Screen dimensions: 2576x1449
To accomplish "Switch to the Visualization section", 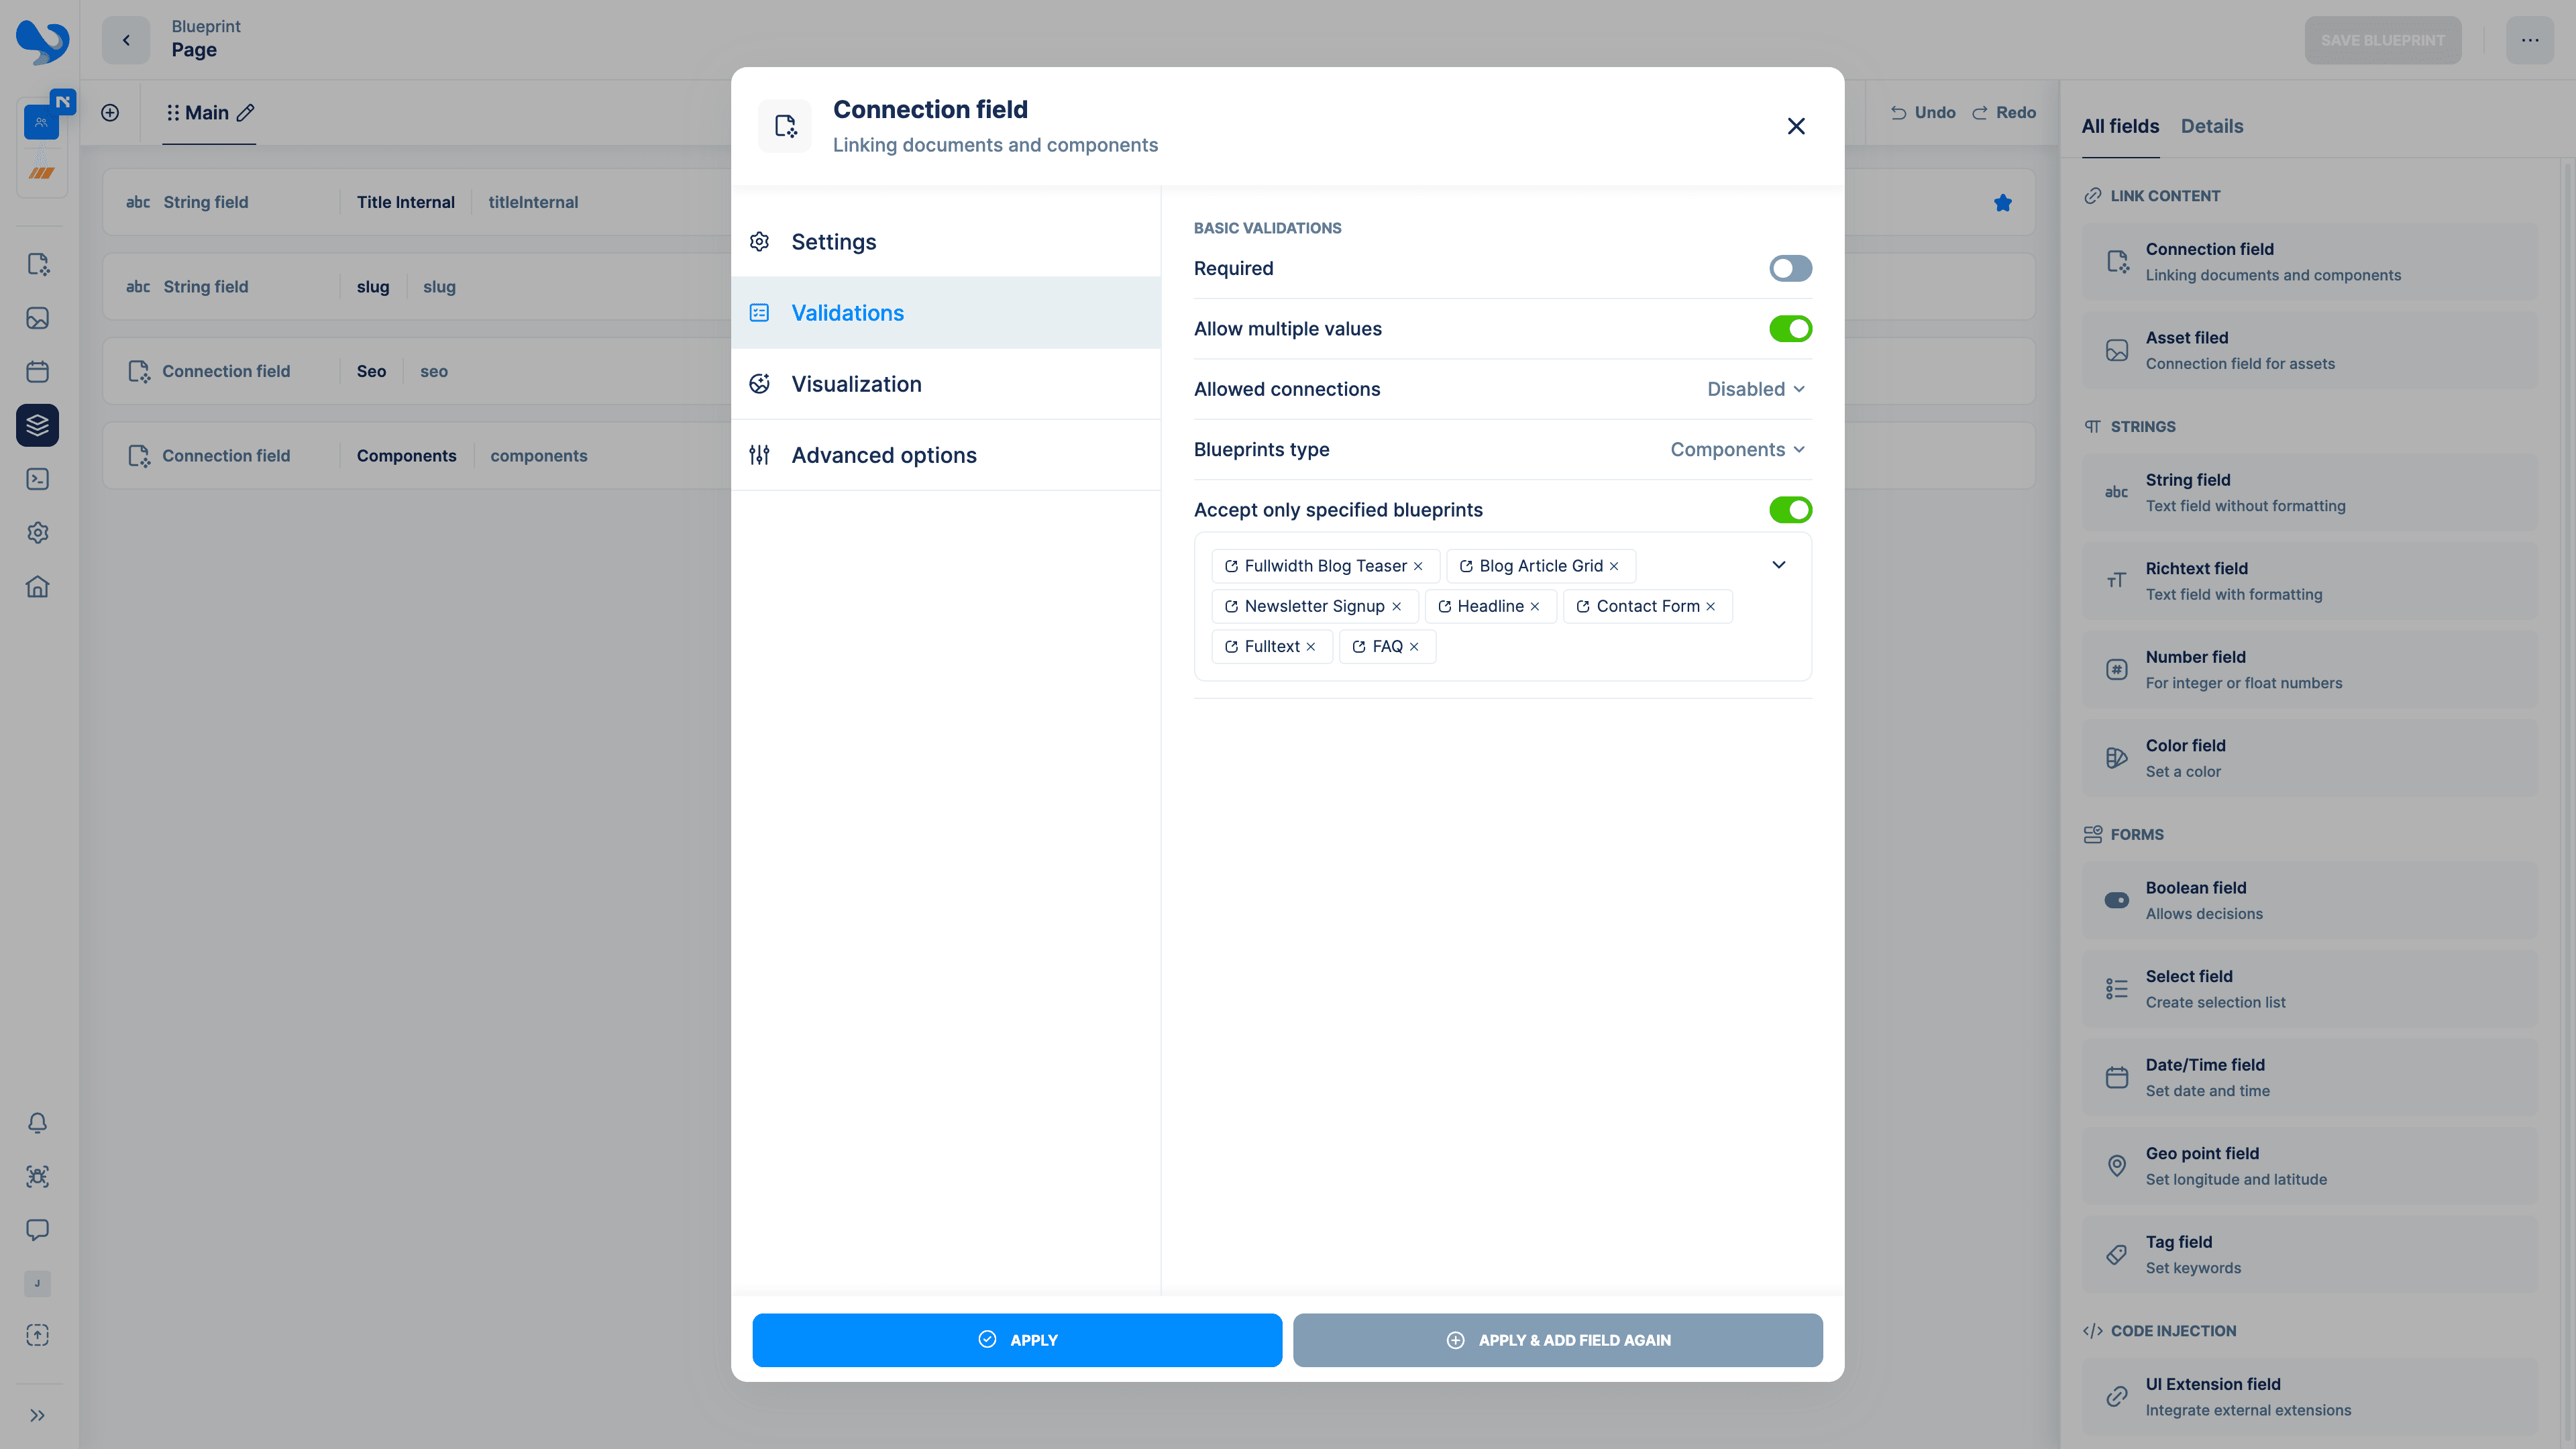I will [x=856, y=384].
